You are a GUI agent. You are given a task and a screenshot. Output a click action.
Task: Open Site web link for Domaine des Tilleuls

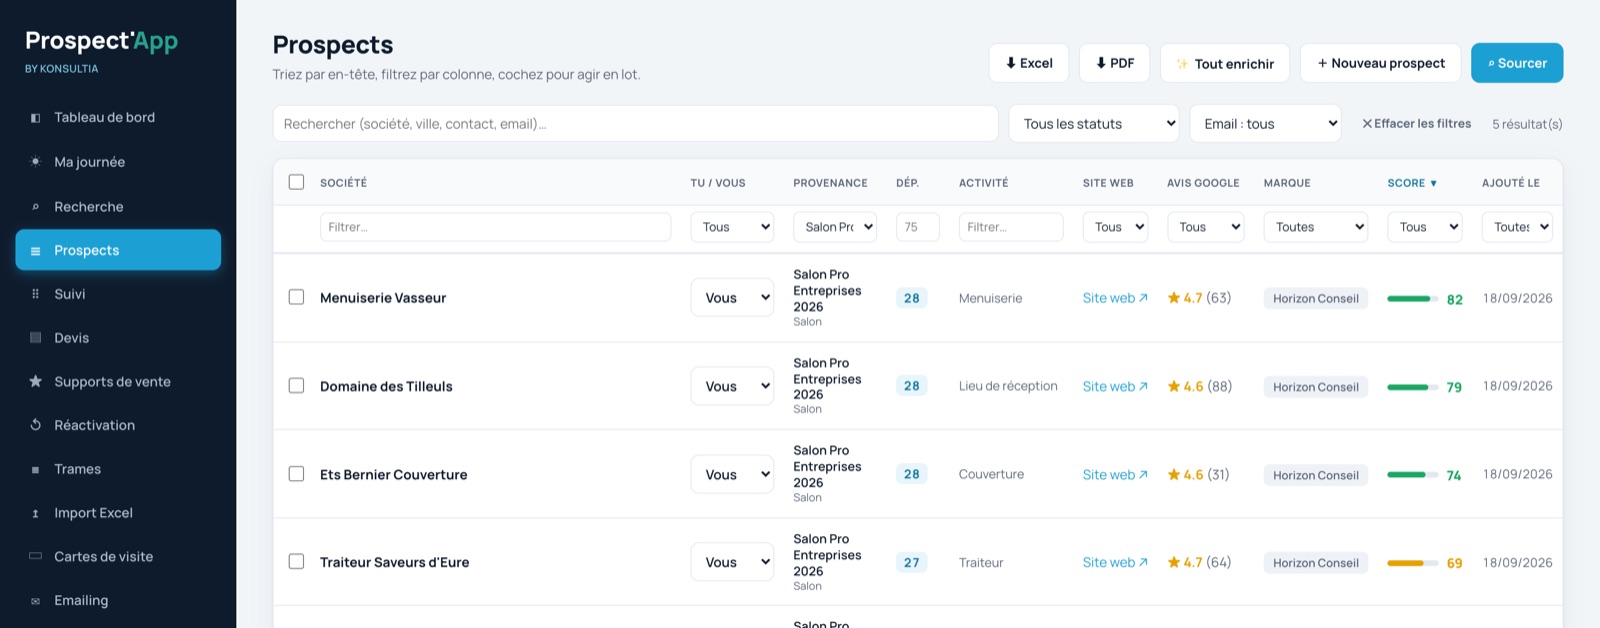(1115, 386)
